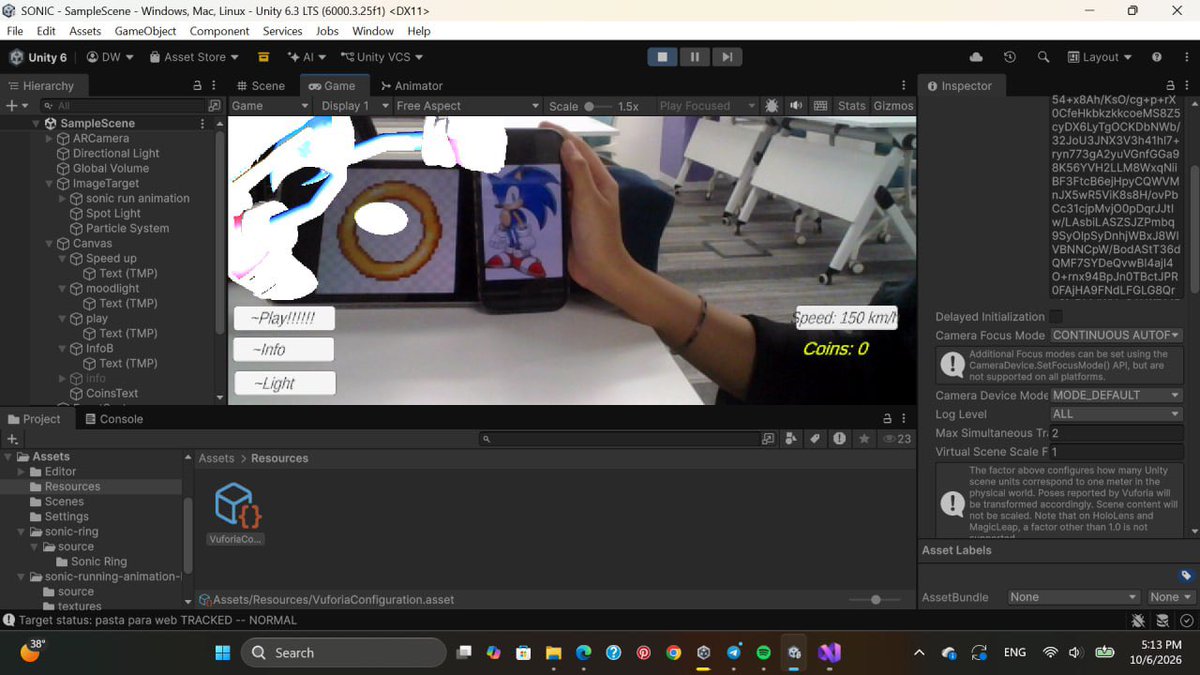Open the DW account dropdown
Screen dimensions: 1200x675
coord(109,58)
